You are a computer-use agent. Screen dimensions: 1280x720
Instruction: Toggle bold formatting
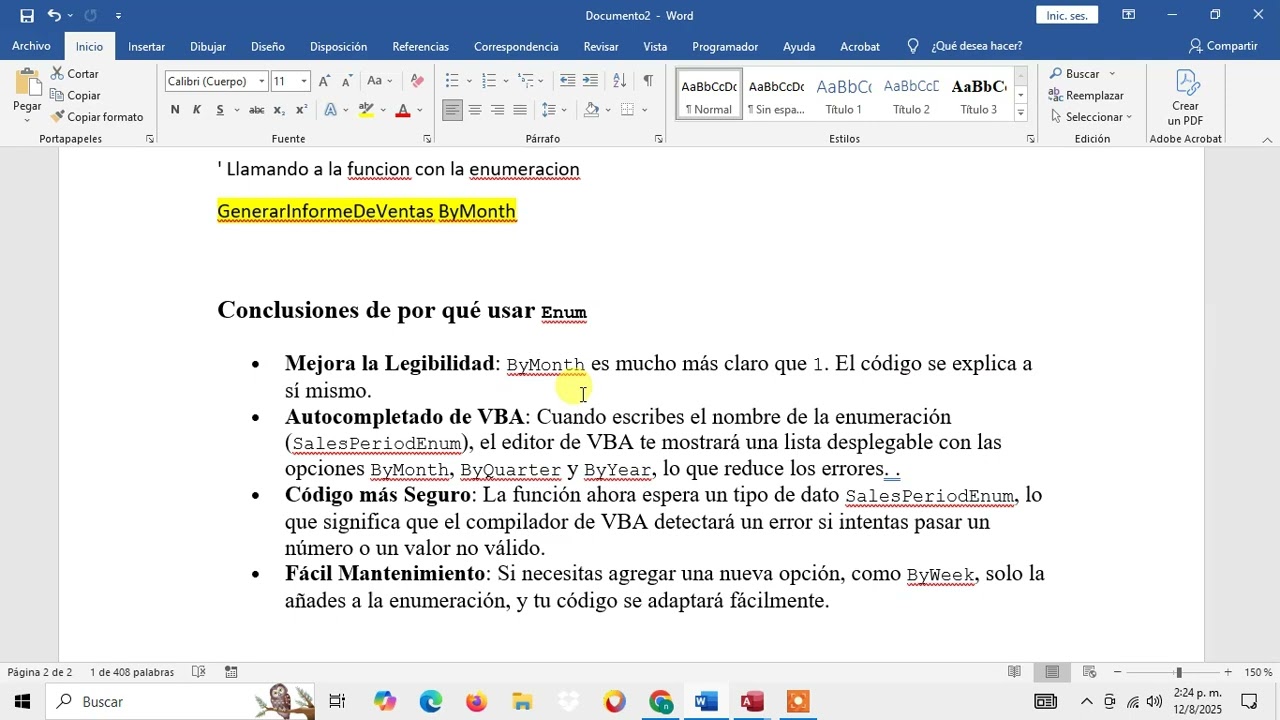[175, 110]
